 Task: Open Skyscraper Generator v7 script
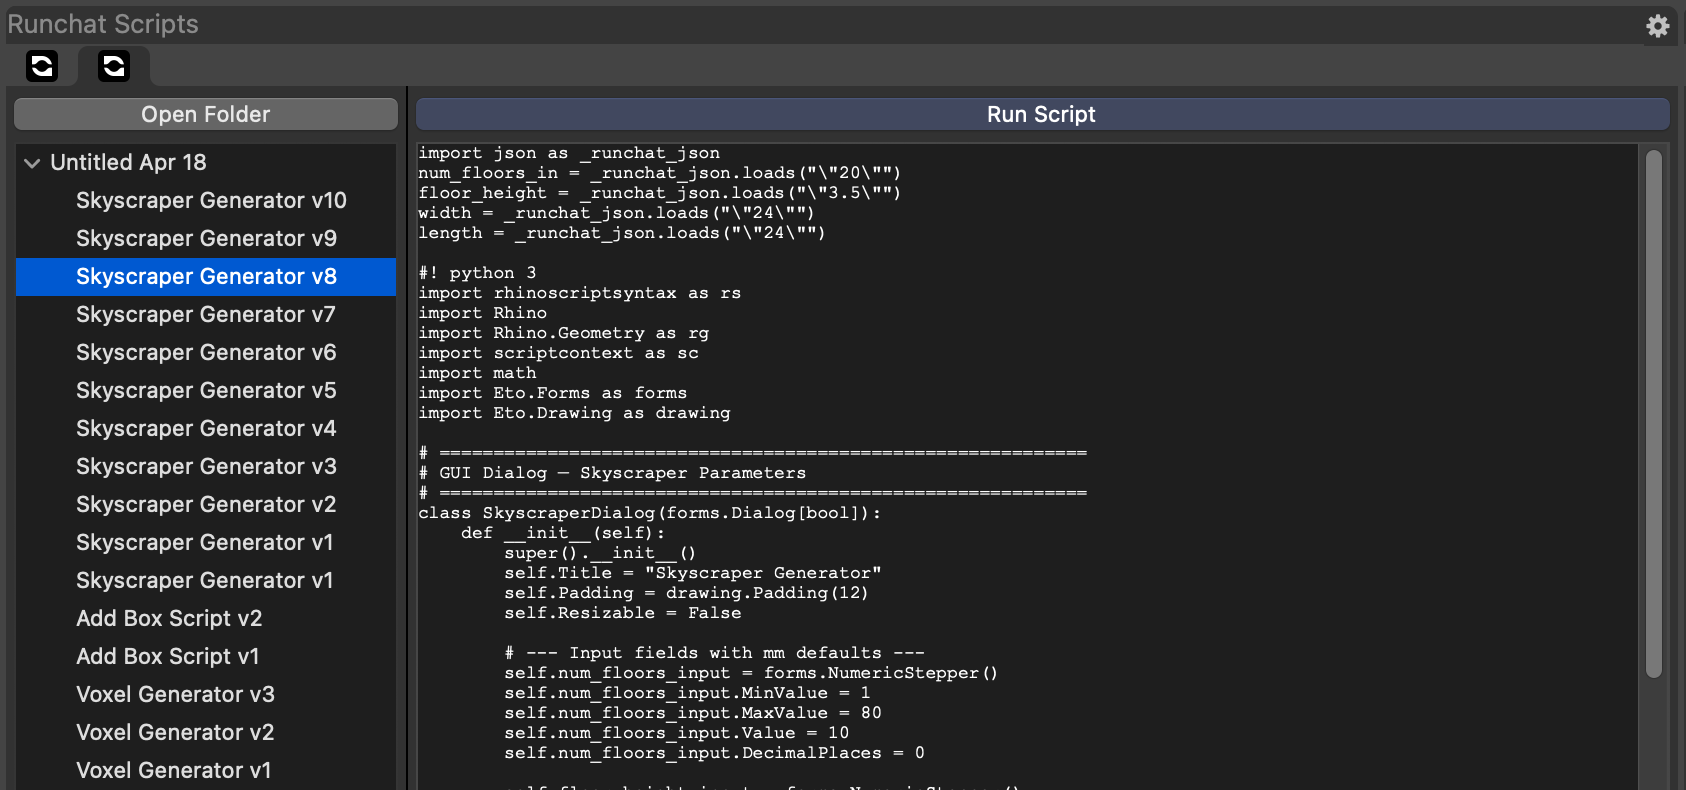pos(205,314)
